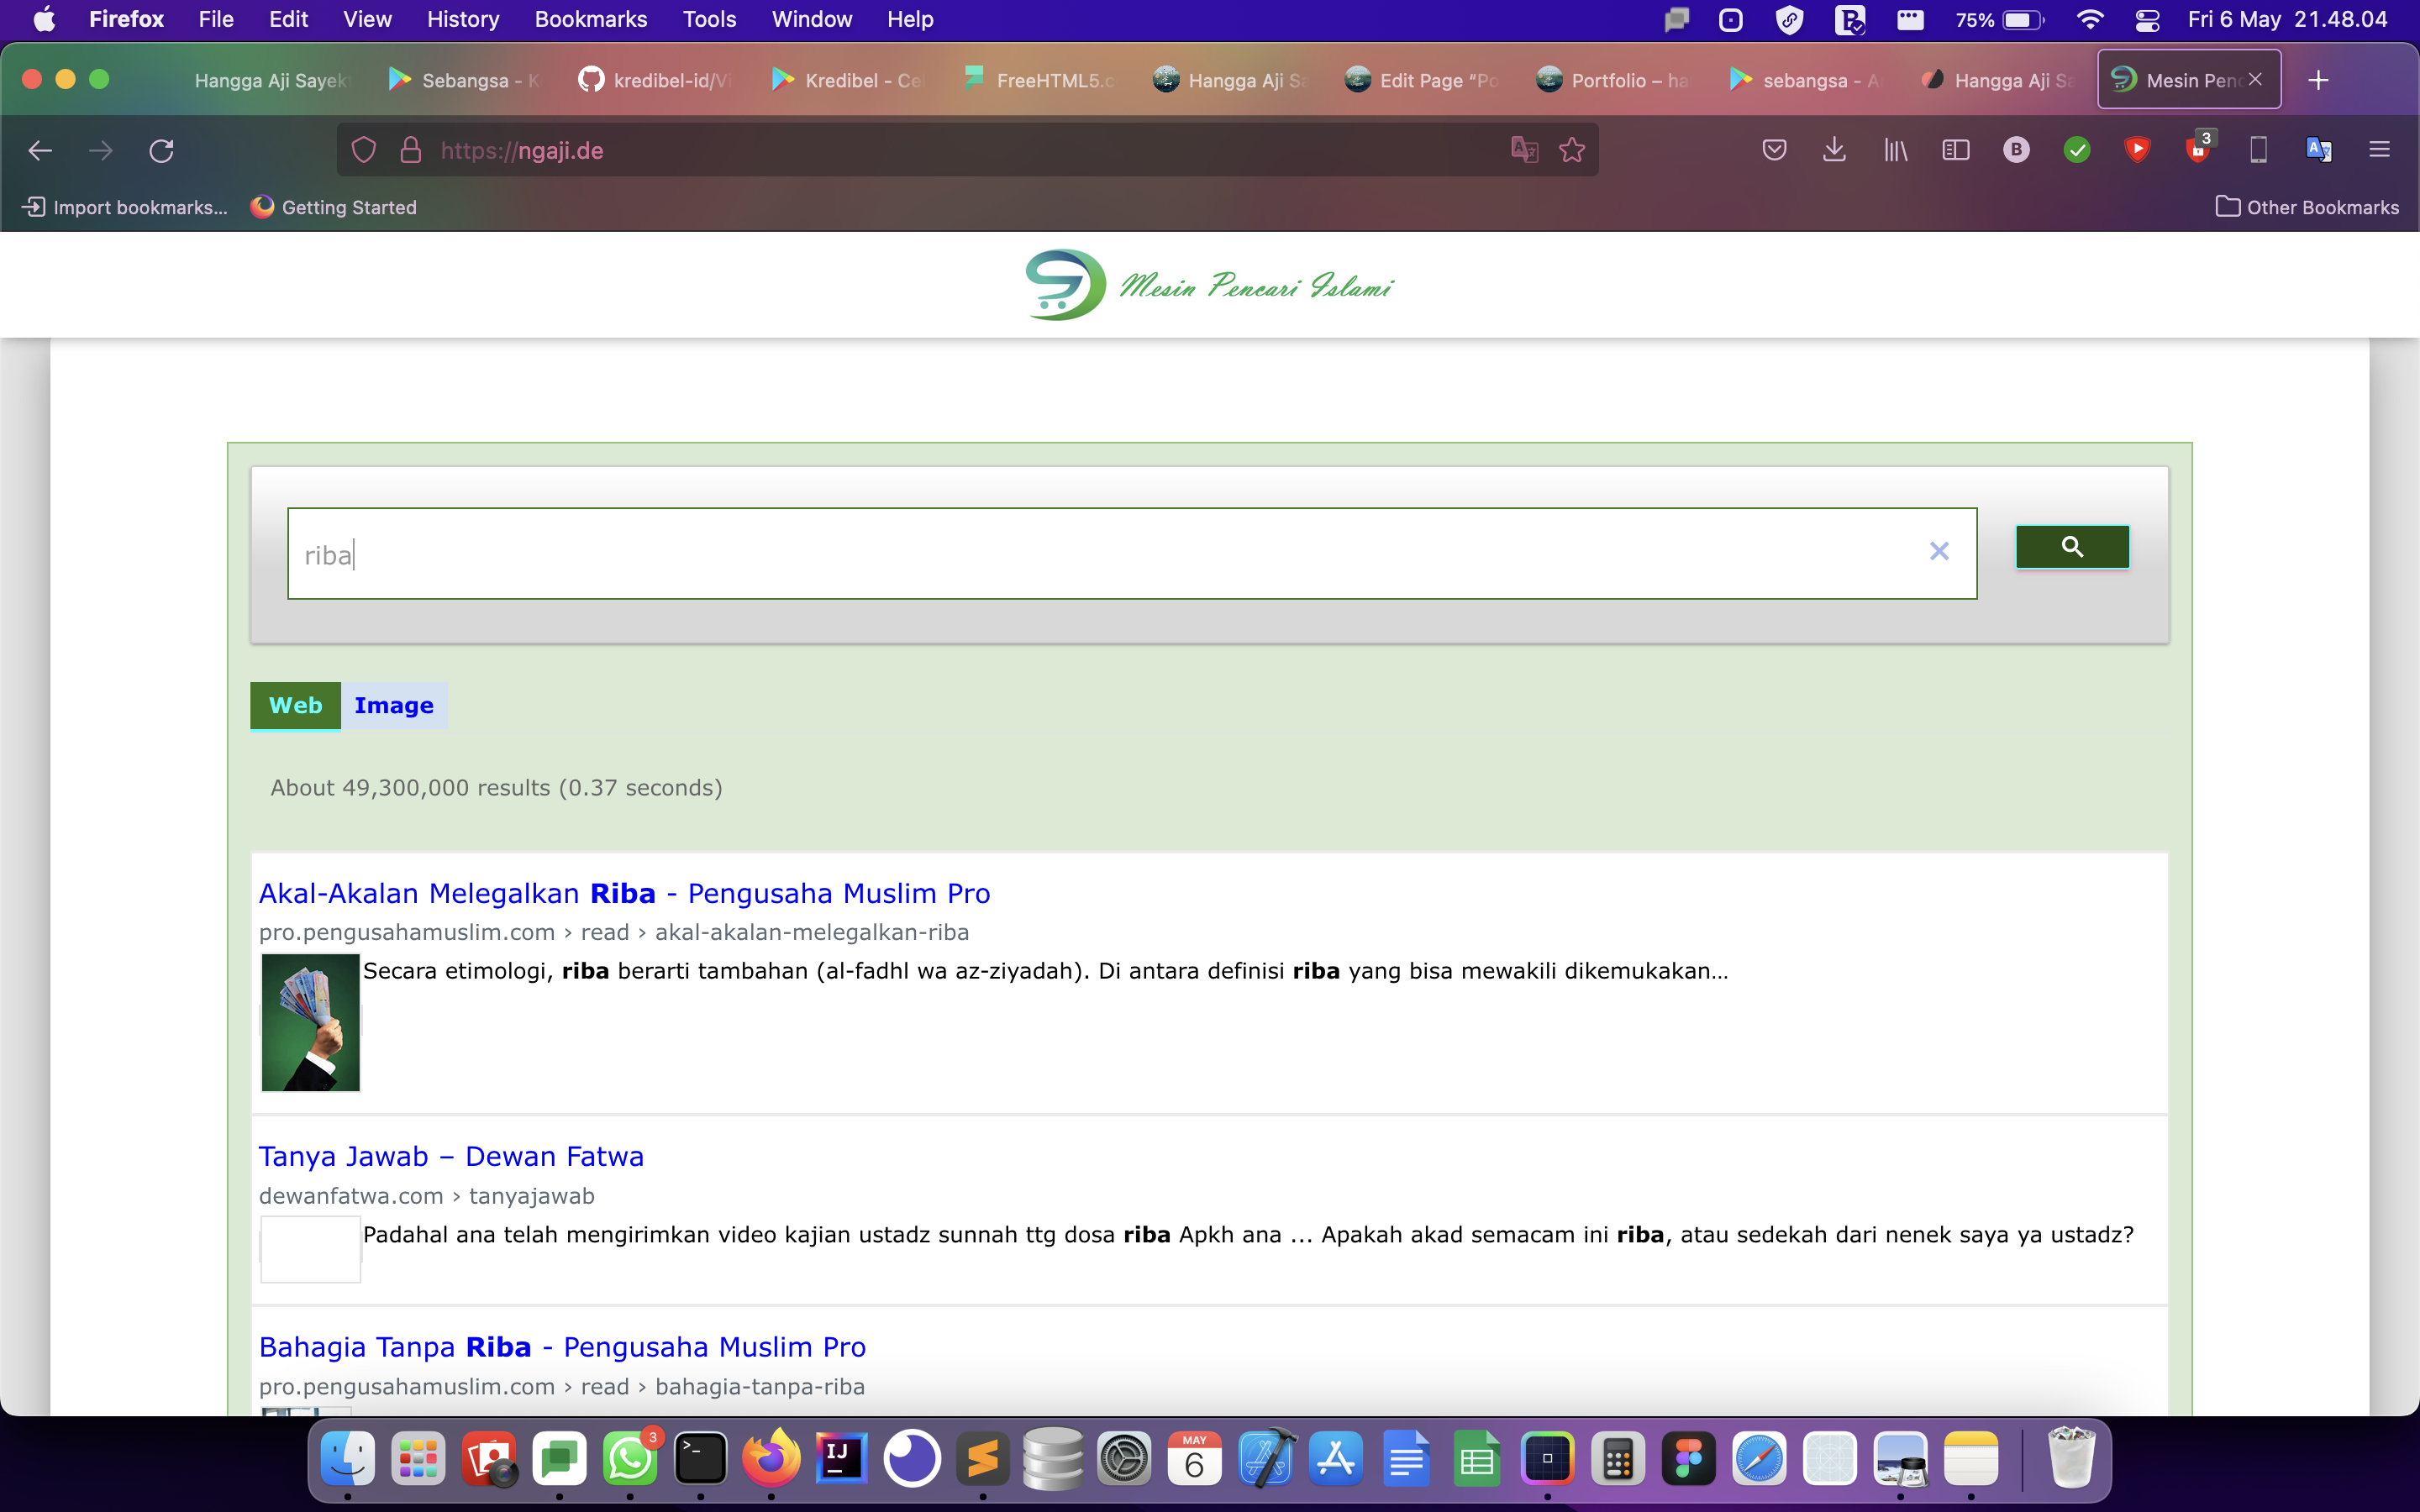Open the Downloads panel icon
The image size is (2420, 1512).
pyautogui.click(x=1834, y=150)
